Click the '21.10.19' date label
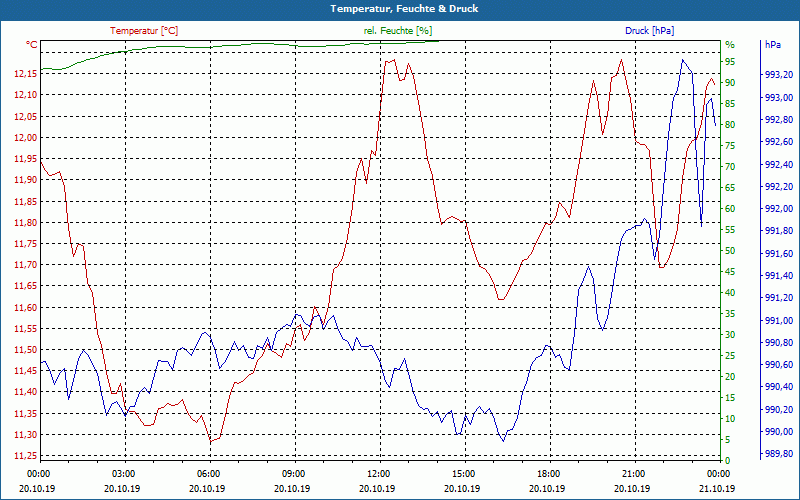Image resolution: width=800 pixels, height=500 pixels. [x=718, y=488]
